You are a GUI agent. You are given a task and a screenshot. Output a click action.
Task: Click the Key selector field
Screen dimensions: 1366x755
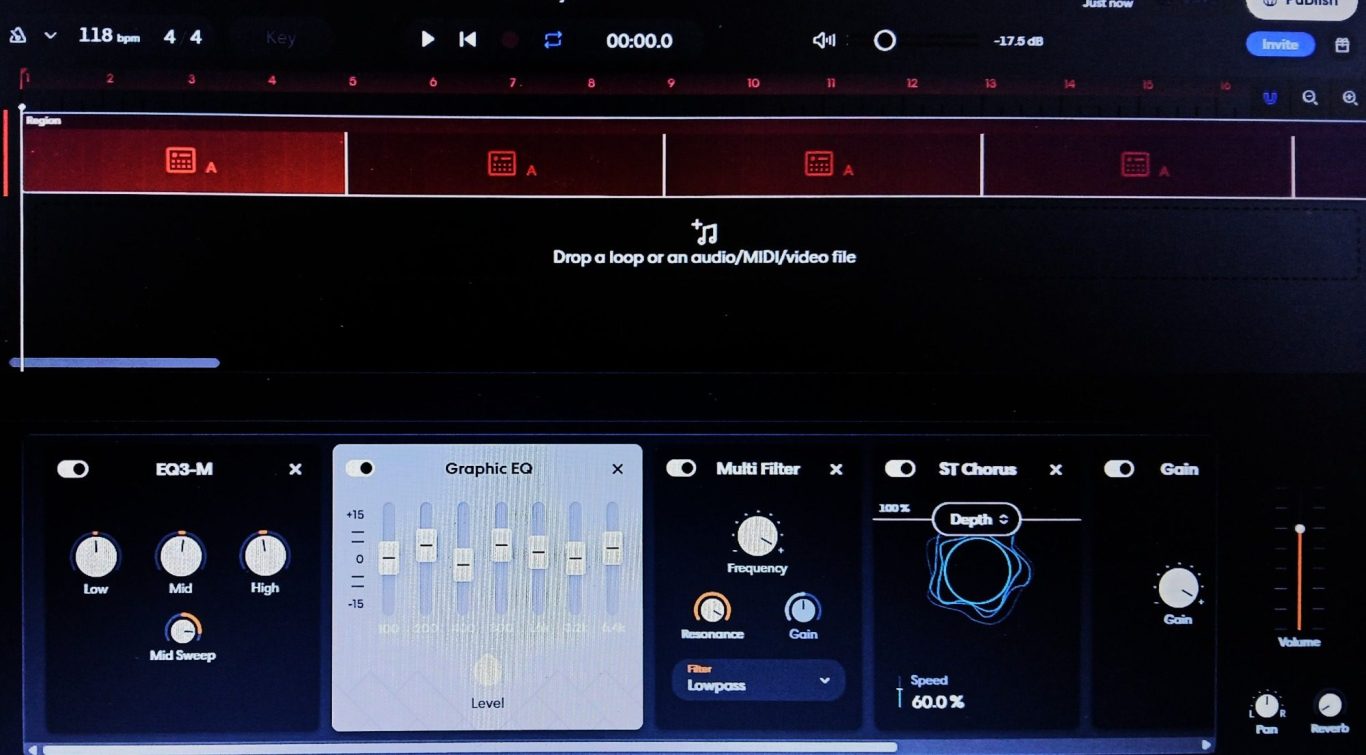point(281,38)
